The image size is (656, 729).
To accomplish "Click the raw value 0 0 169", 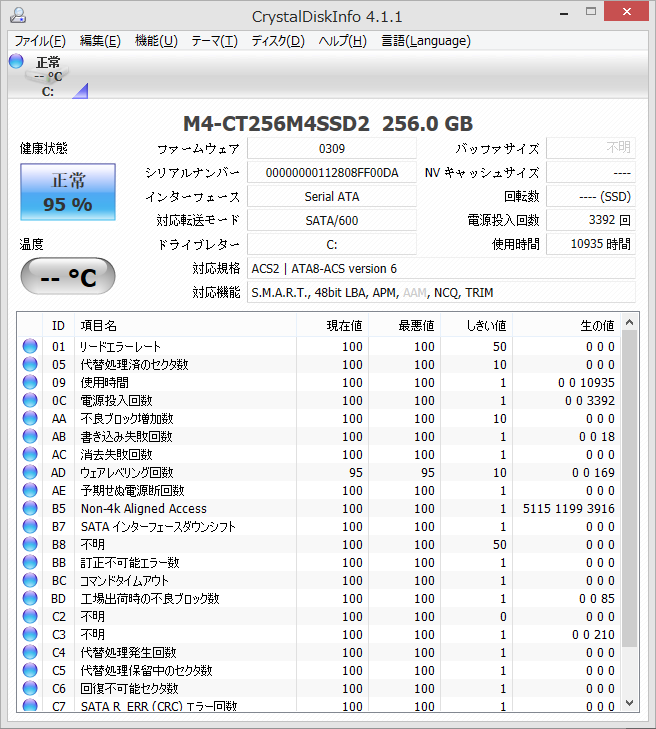I will pyautogui.click(x=593, y=473).
